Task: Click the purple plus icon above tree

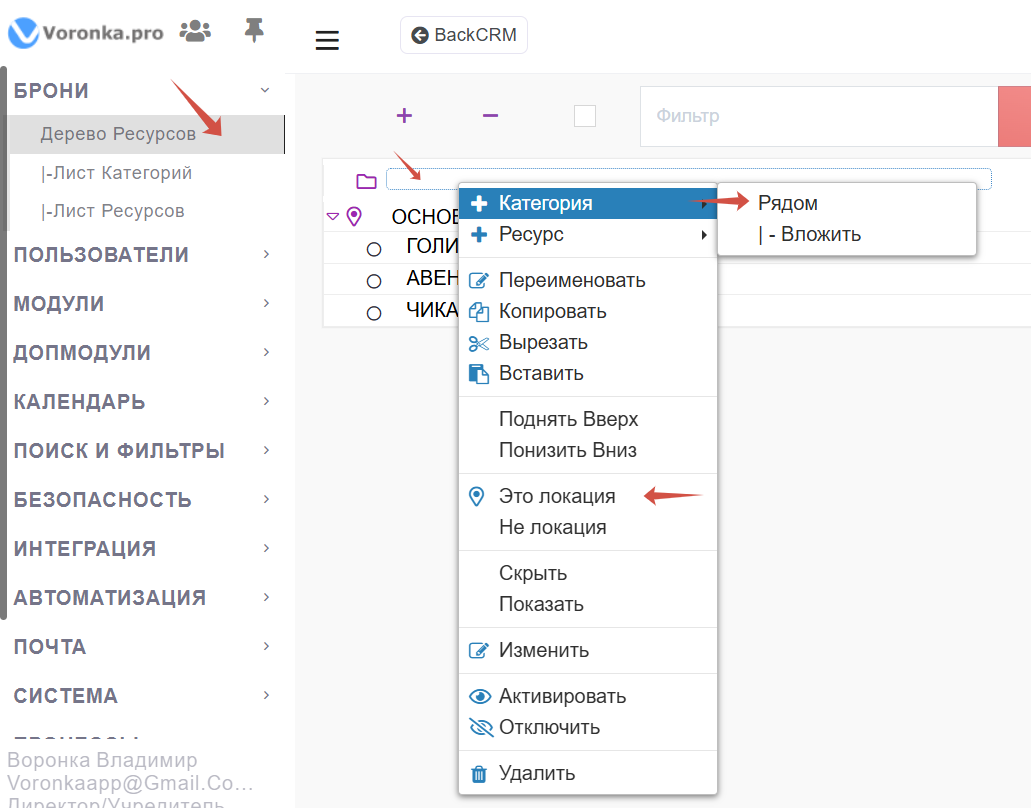Action: pos(404,116)
